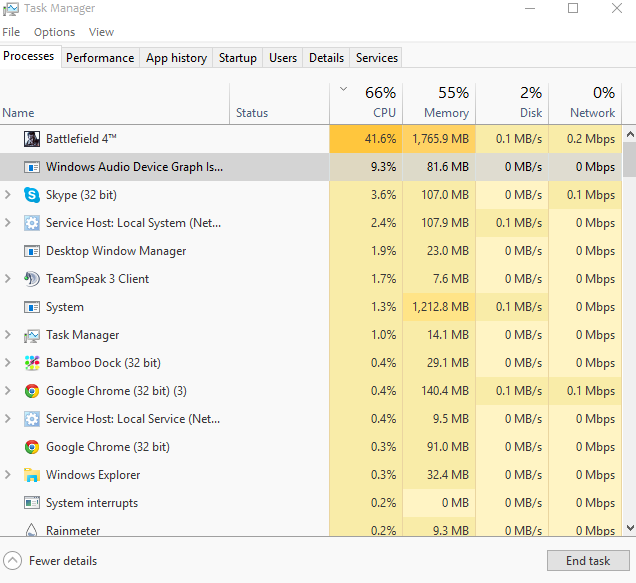Click the 7.6 MB memory cell
Viewport: 636px width, 583px height.
(x=439, y=279)
